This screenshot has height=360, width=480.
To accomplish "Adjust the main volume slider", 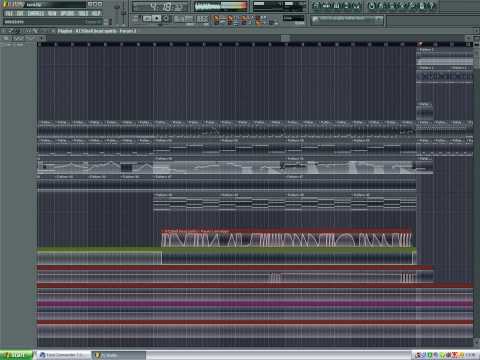I will point(117,13).
